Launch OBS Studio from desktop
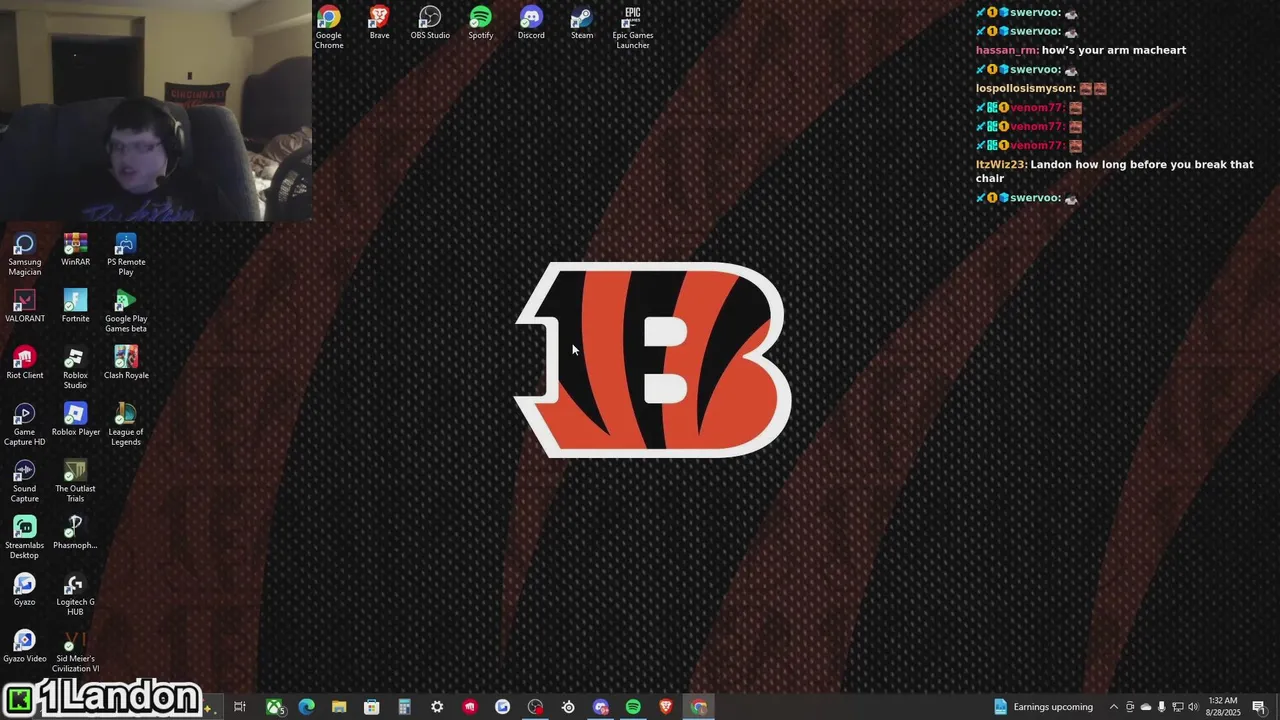Viewport: 1280px width, 720px height. 430,23
